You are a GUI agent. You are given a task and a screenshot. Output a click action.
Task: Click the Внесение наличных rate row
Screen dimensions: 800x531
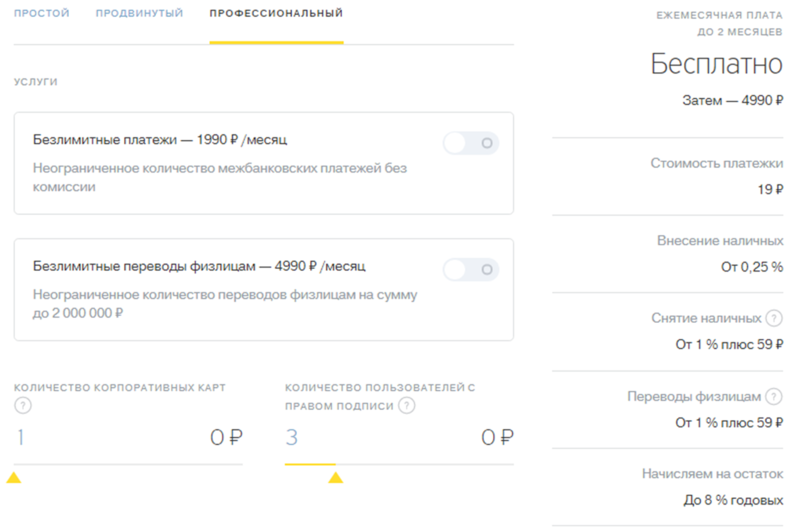[719, 254]
